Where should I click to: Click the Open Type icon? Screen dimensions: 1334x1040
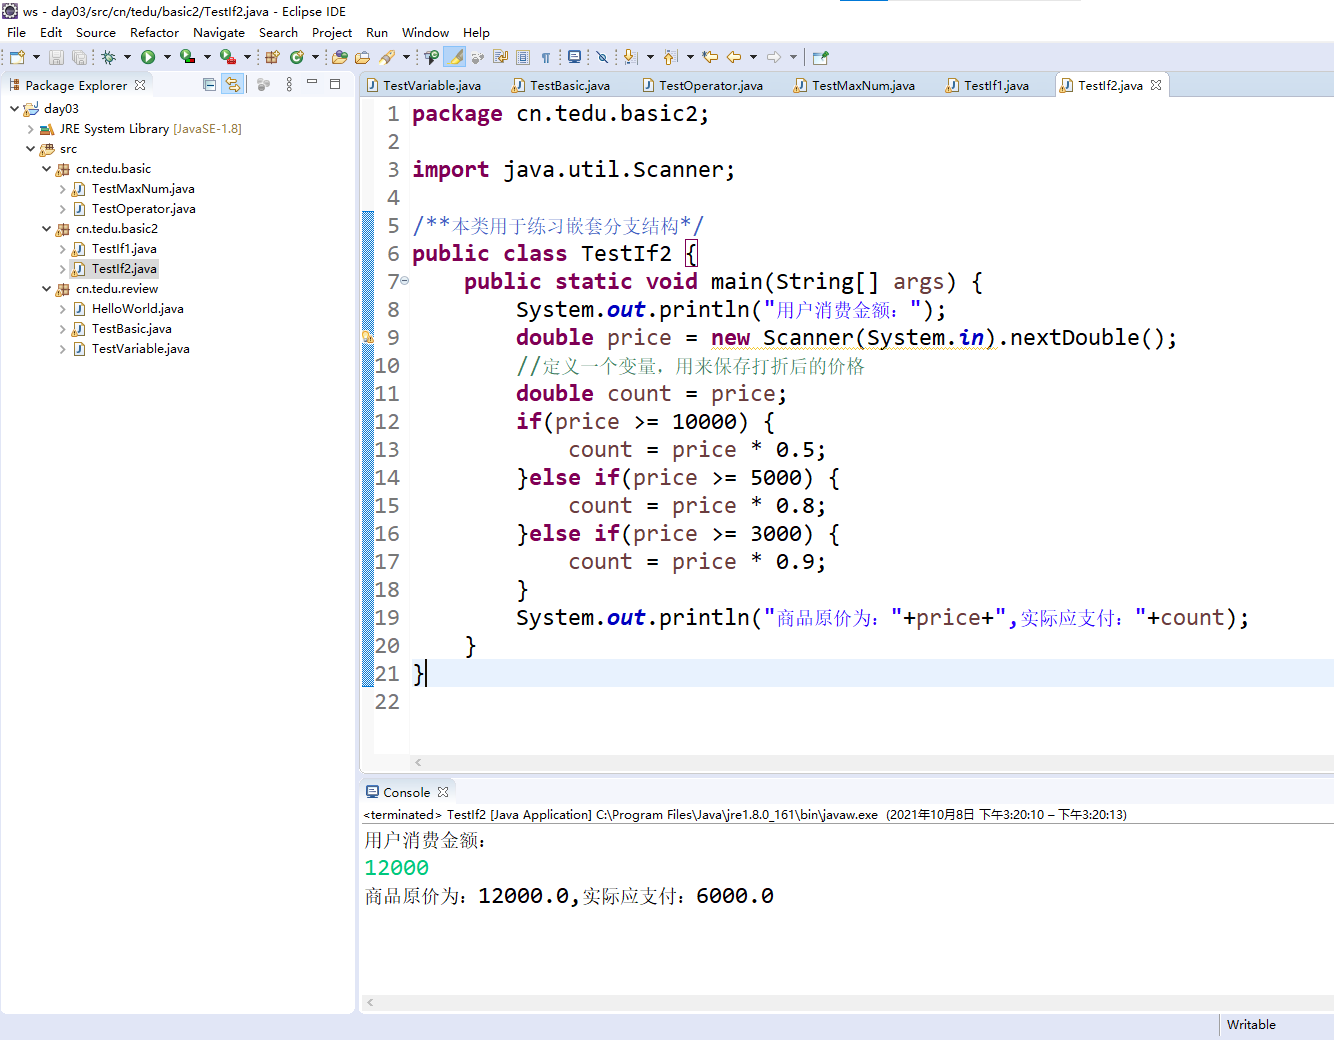click(x=339, y=57)
